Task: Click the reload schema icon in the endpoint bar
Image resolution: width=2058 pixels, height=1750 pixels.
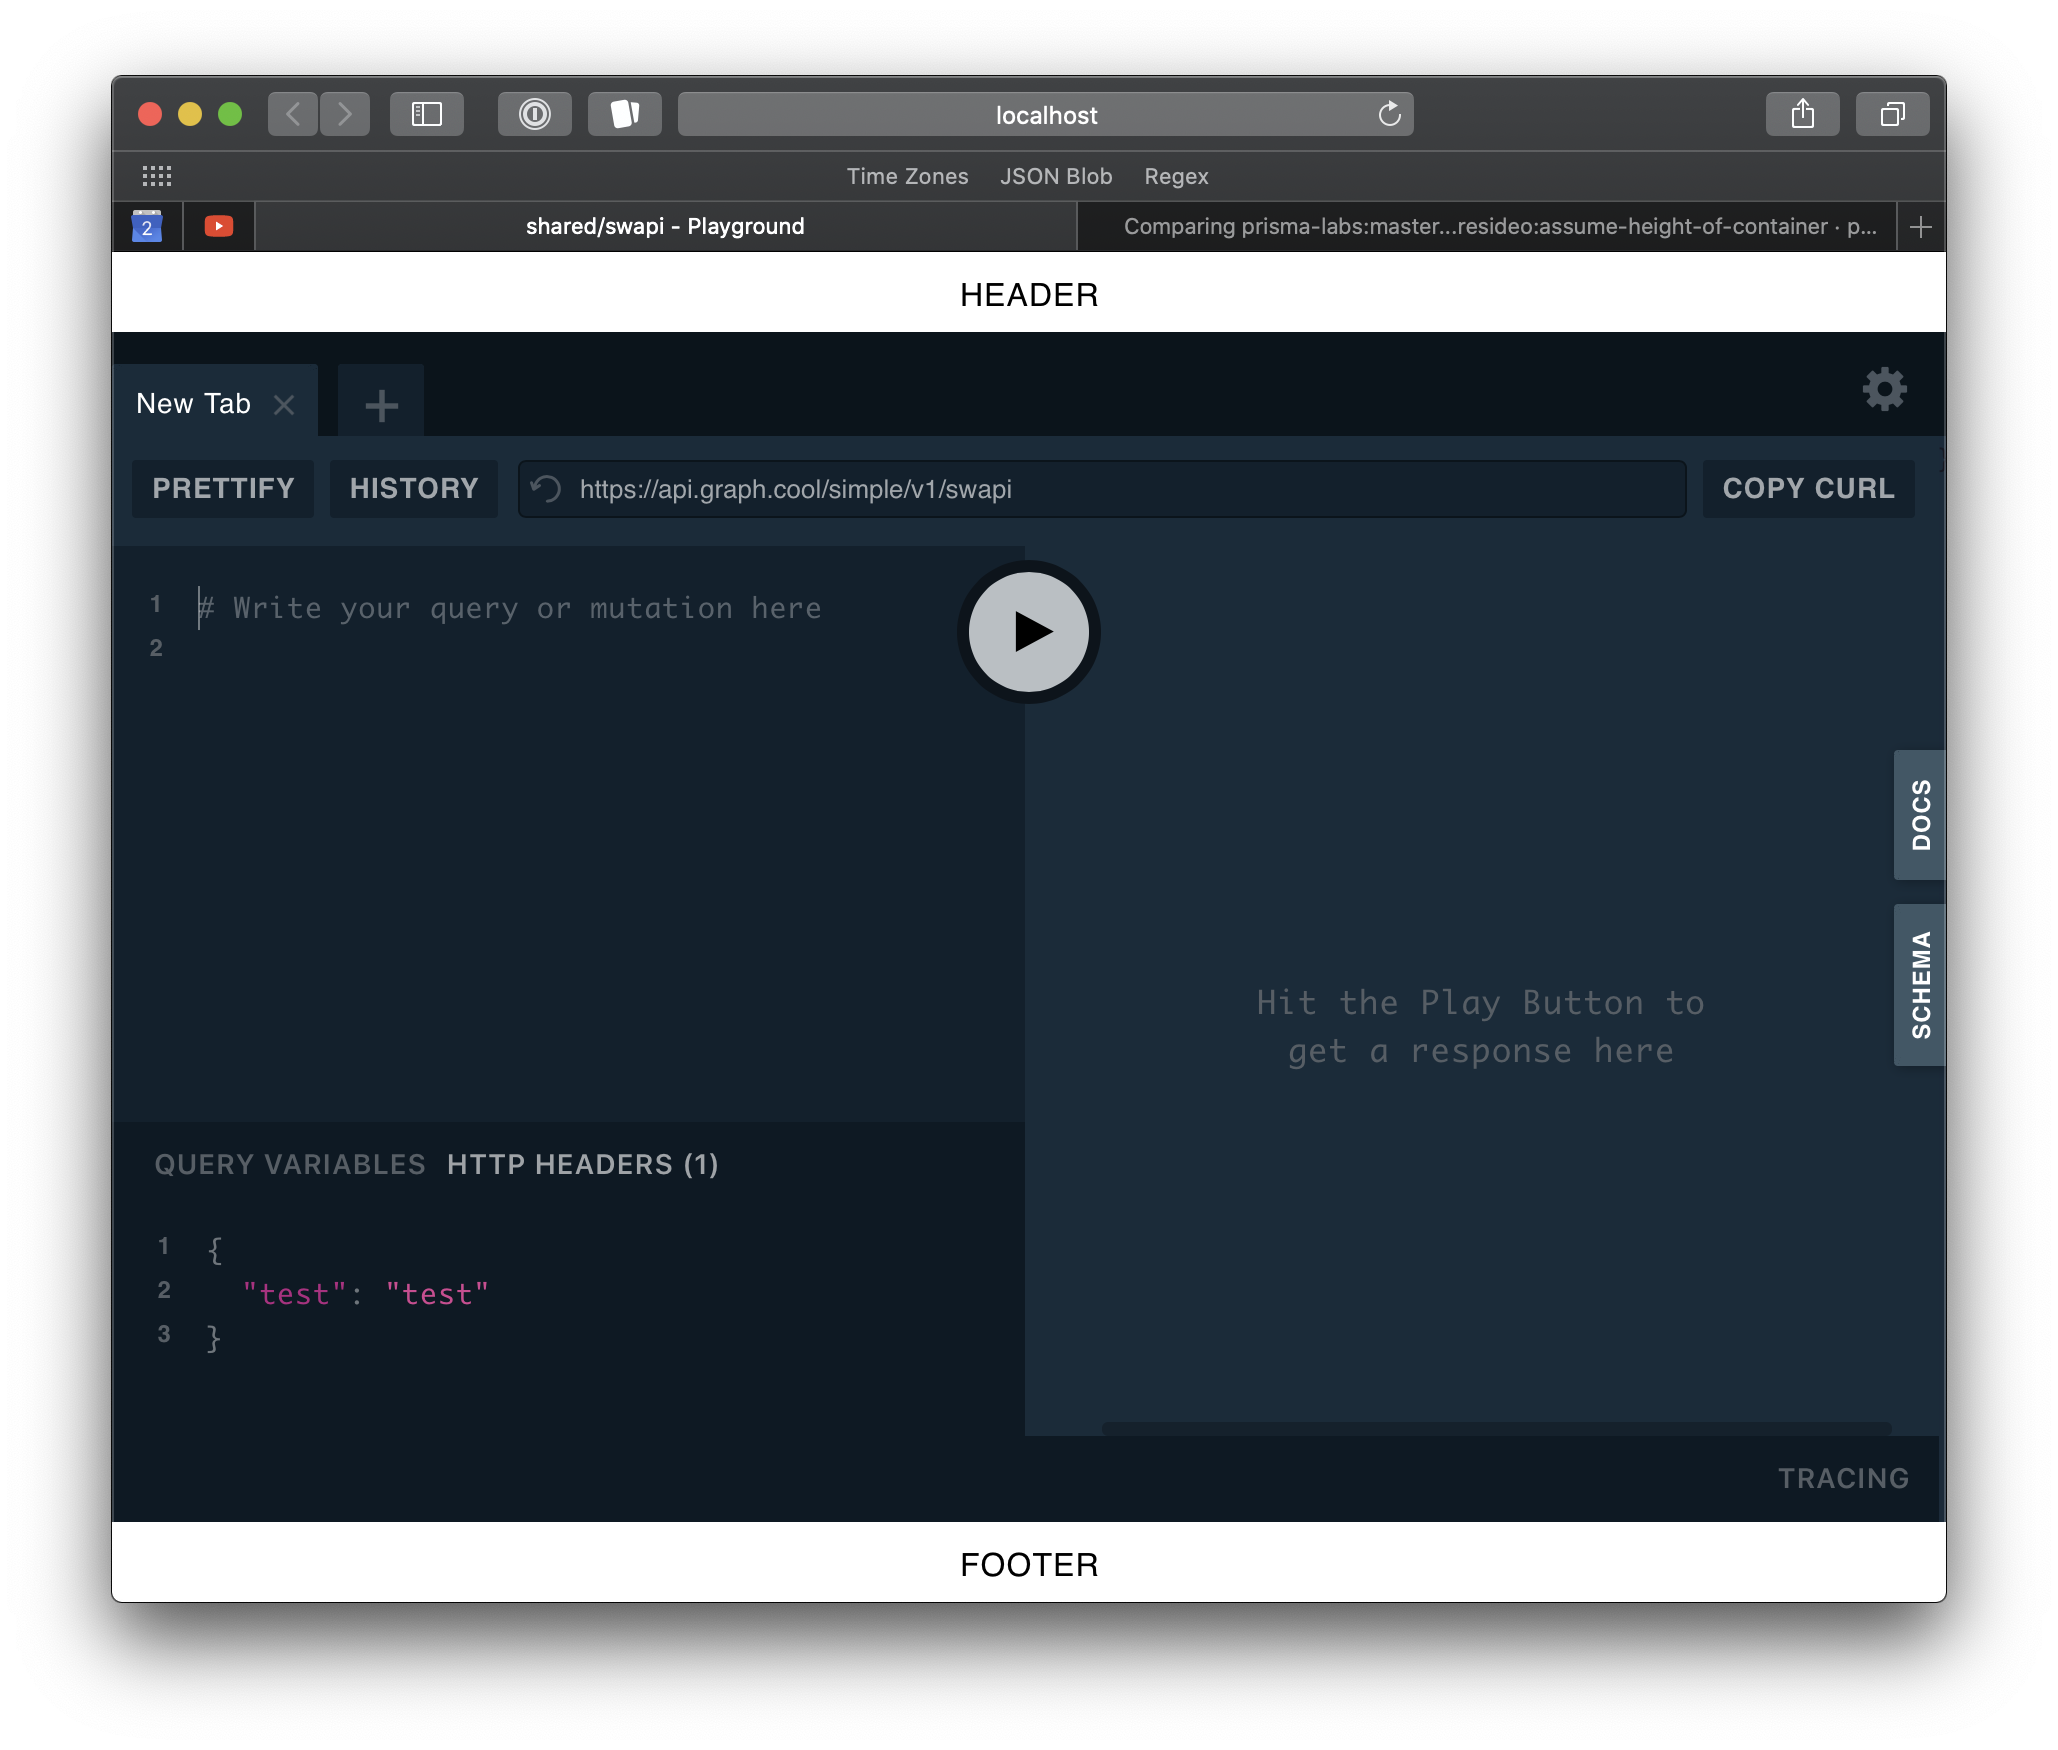Action: pyautogui.click(x=546, y=489)
